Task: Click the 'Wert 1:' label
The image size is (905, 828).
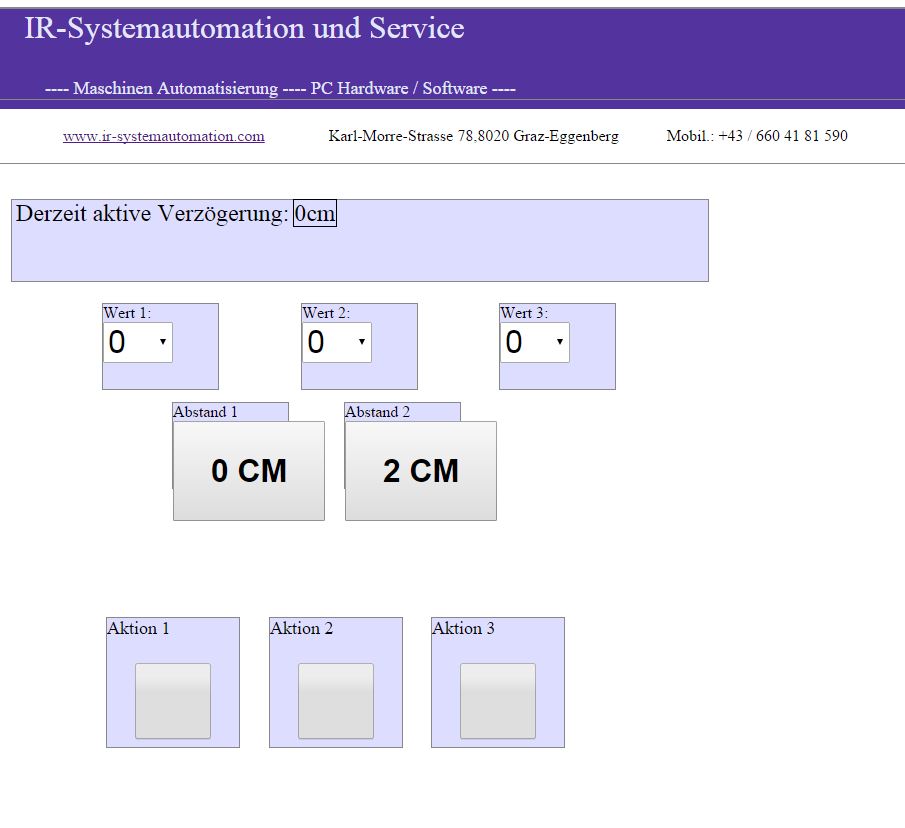Action: click(x=127, y=313)
